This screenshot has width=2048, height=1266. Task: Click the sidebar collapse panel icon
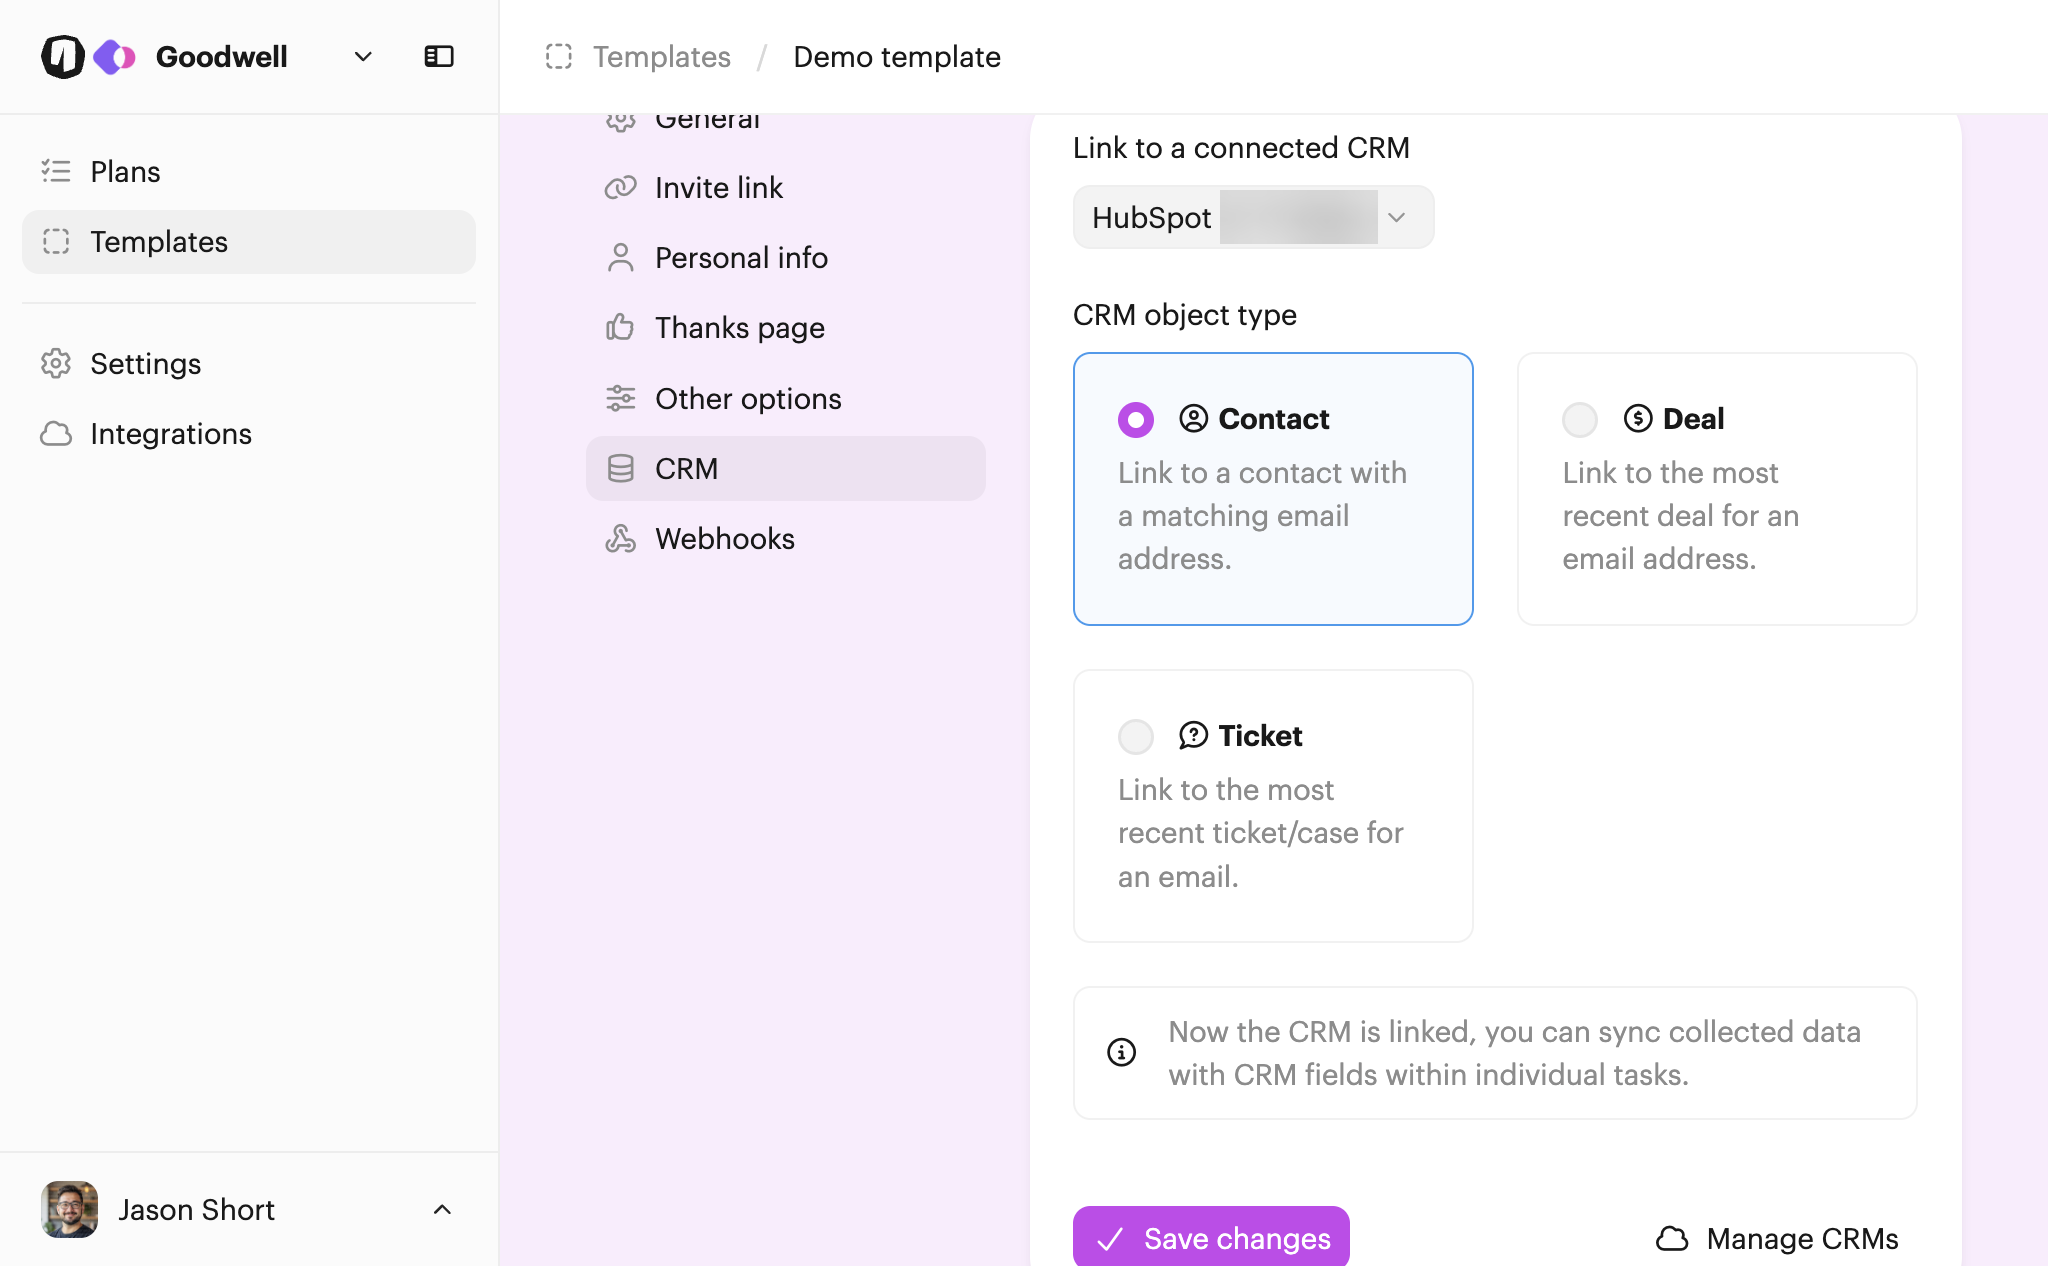tap(438, 57)
